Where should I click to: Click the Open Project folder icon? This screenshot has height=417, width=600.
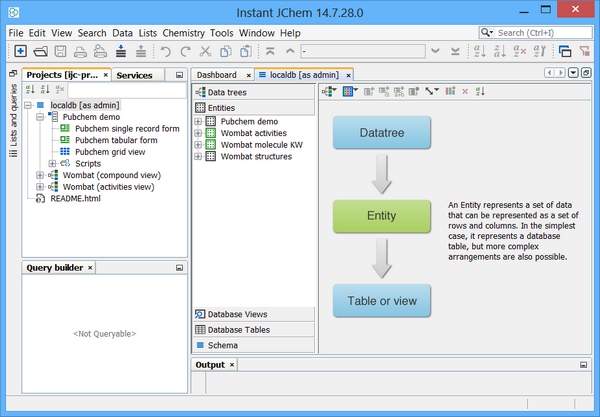click(40, 51)
